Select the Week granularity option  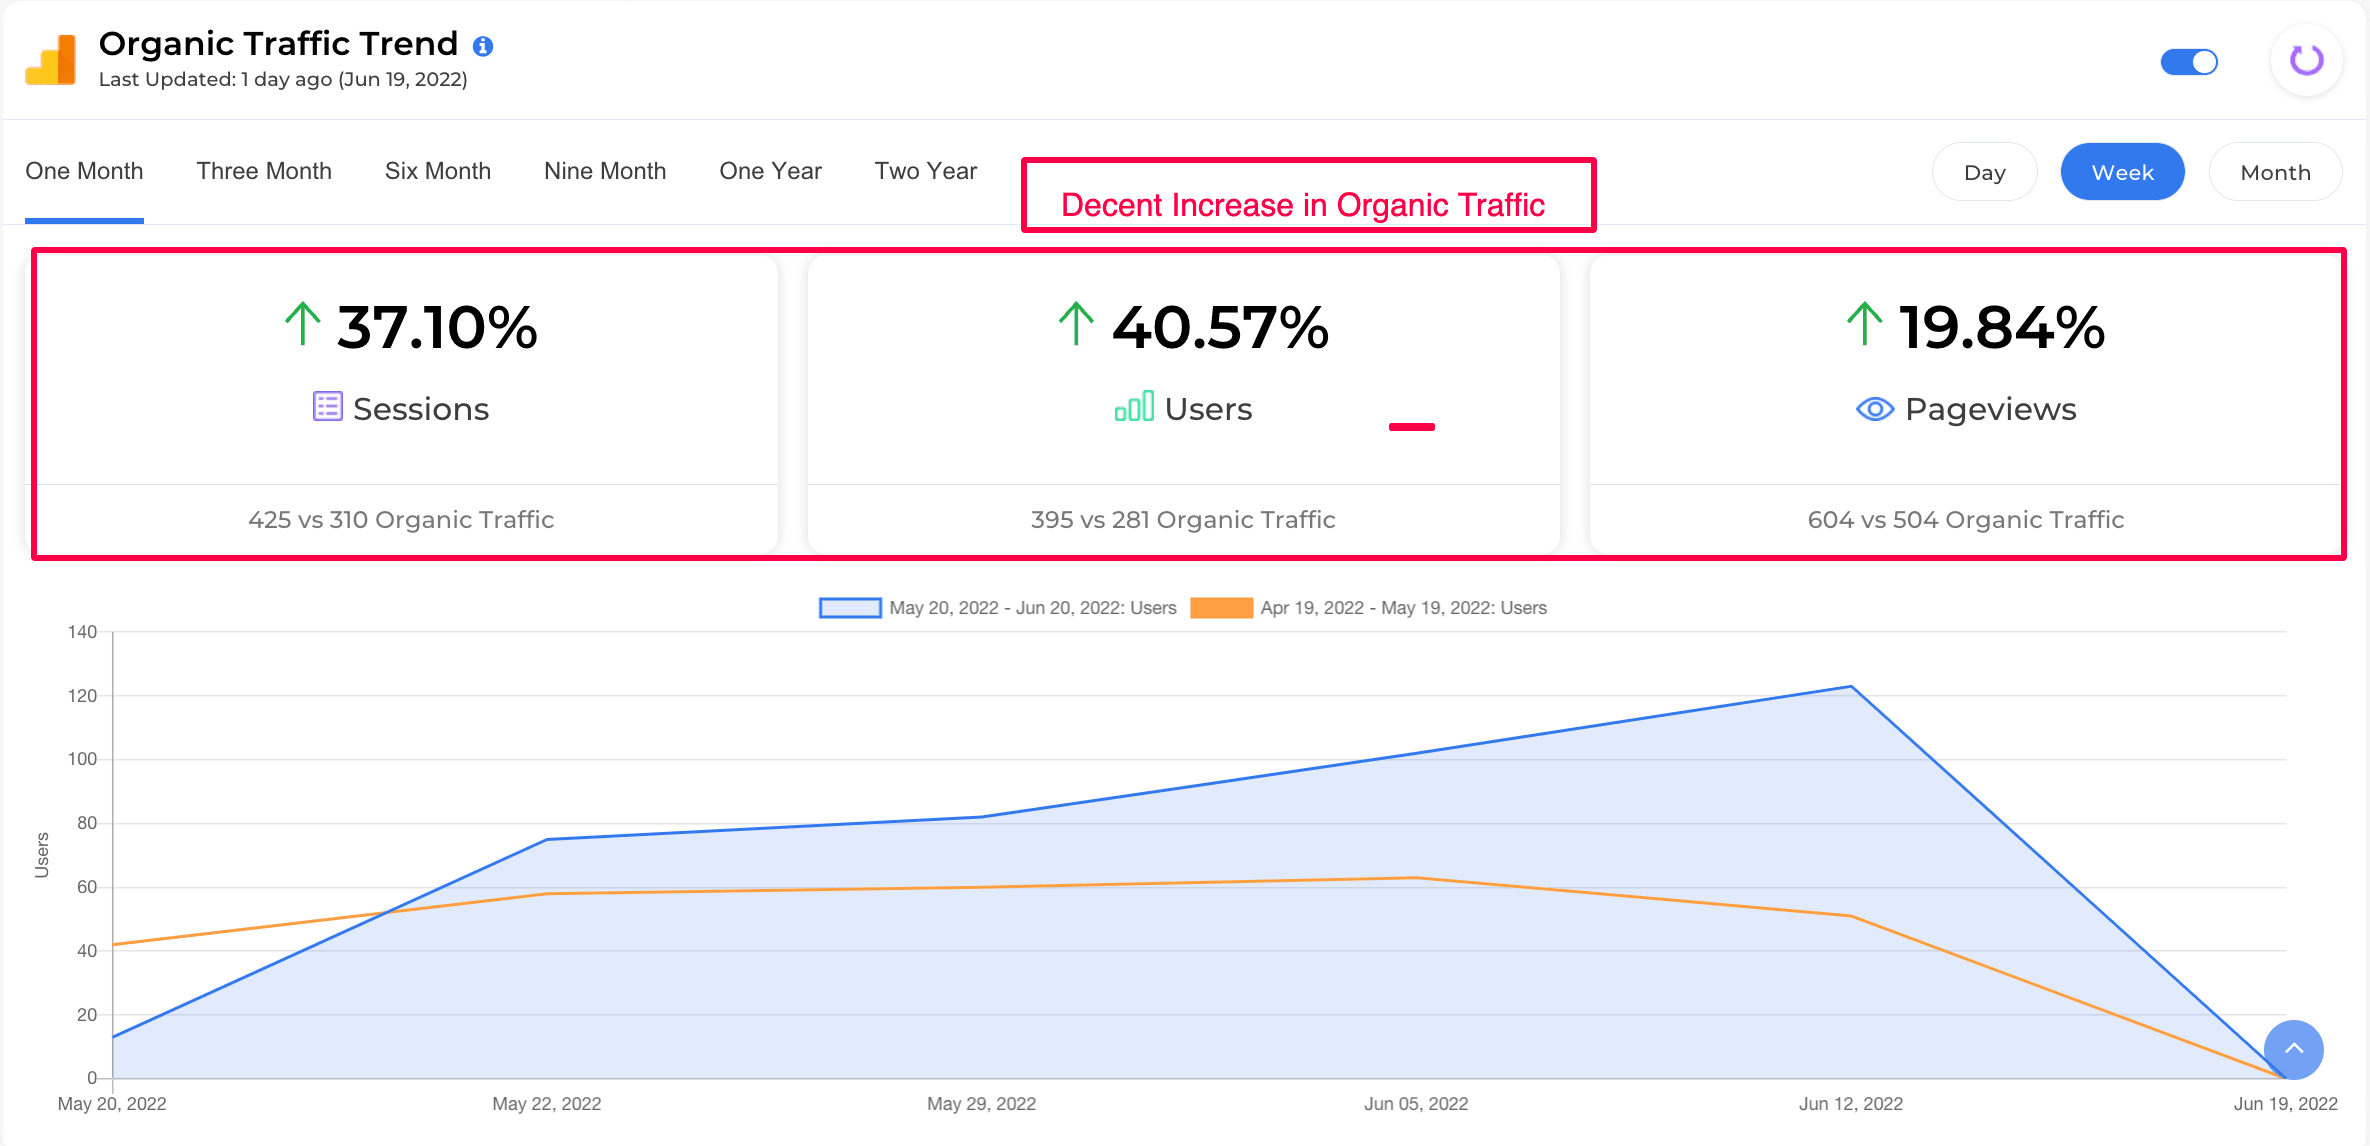tap(2122, 172)
